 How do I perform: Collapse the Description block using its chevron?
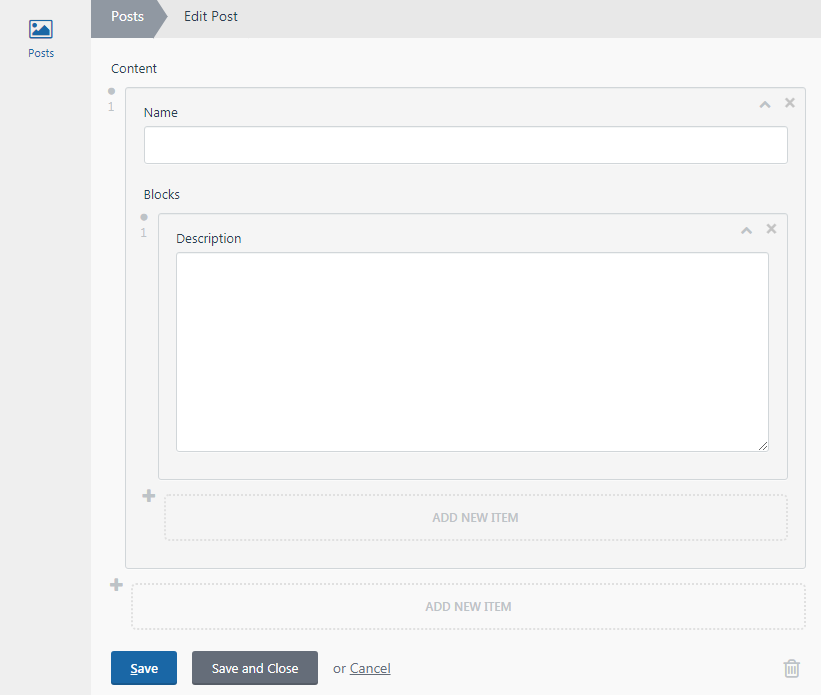coord(746,229)
